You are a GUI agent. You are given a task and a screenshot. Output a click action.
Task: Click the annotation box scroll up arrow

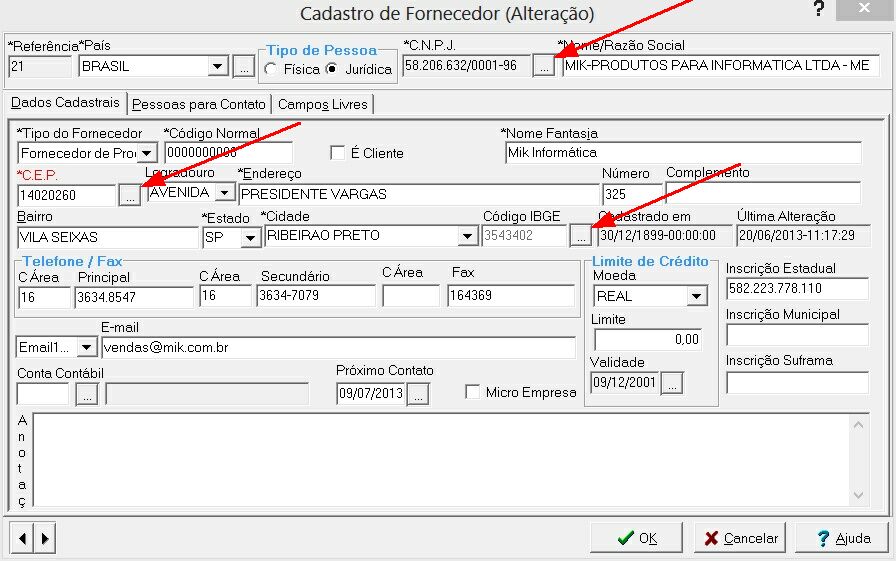(858, 424)
